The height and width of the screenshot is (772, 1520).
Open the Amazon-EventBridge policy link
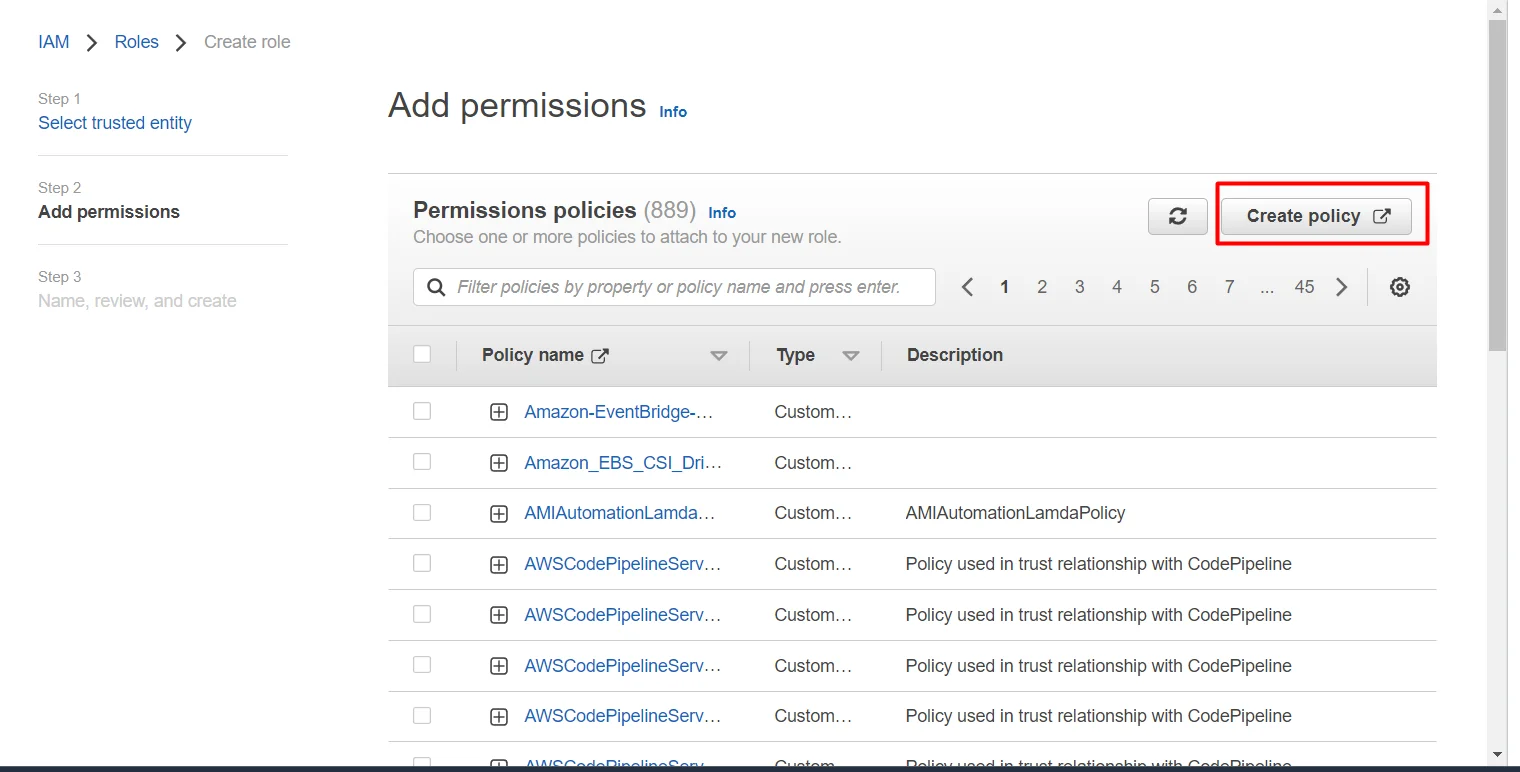click(x=619, y=412)
